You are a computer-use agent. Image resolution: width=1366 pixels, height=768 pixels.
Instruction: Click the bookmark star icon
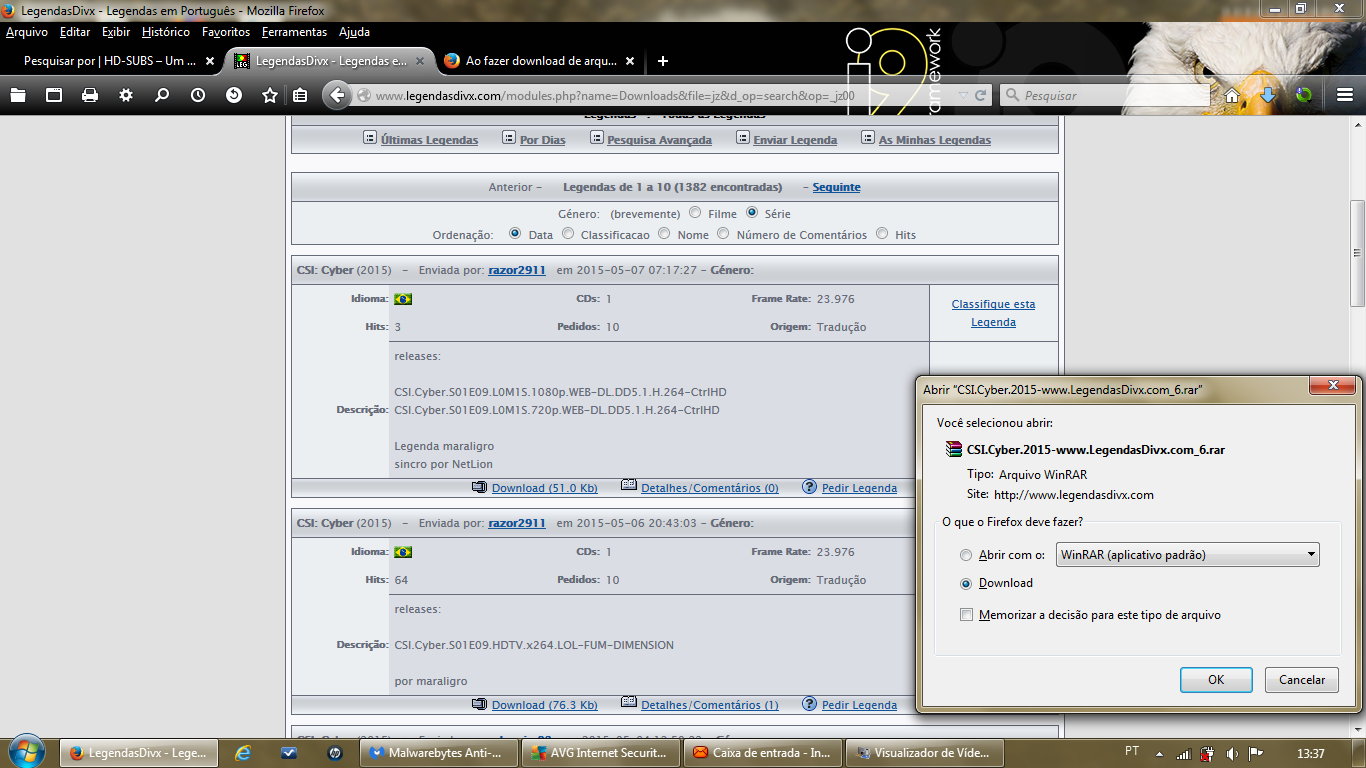[x=269, y=95]
